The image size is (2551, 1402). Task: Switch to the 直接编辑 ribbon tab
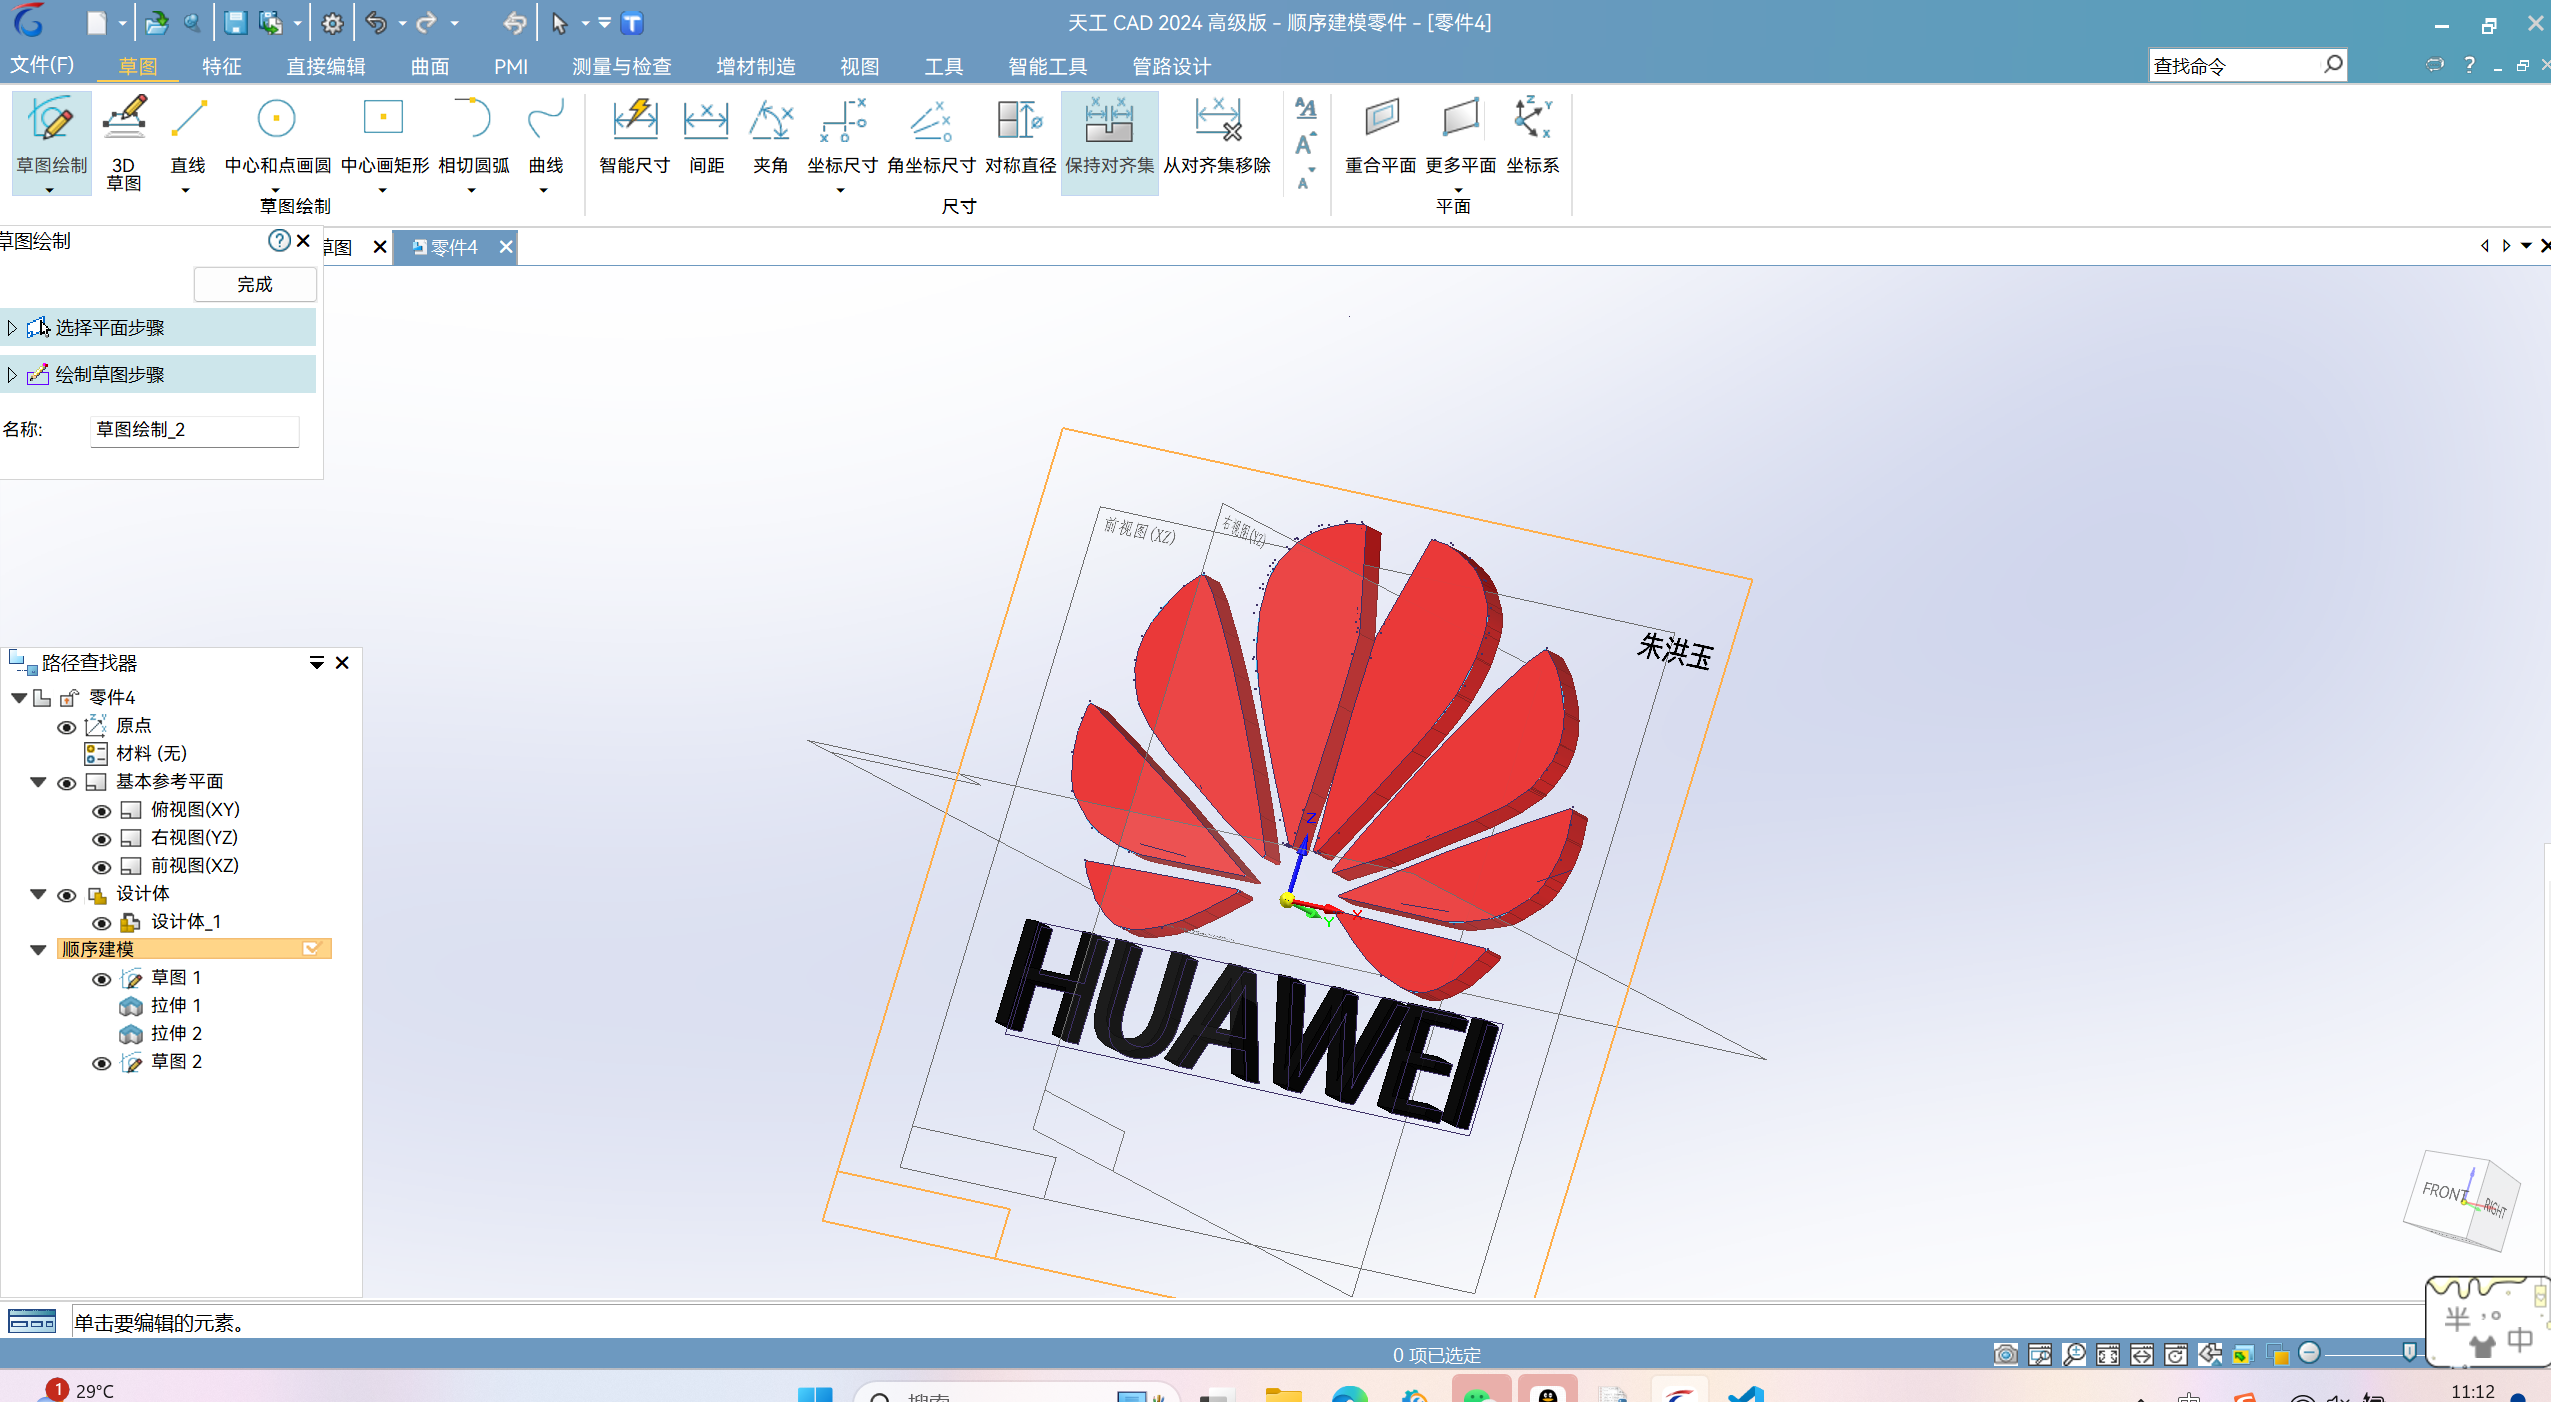pyautogui.click(x=326, y=66)
